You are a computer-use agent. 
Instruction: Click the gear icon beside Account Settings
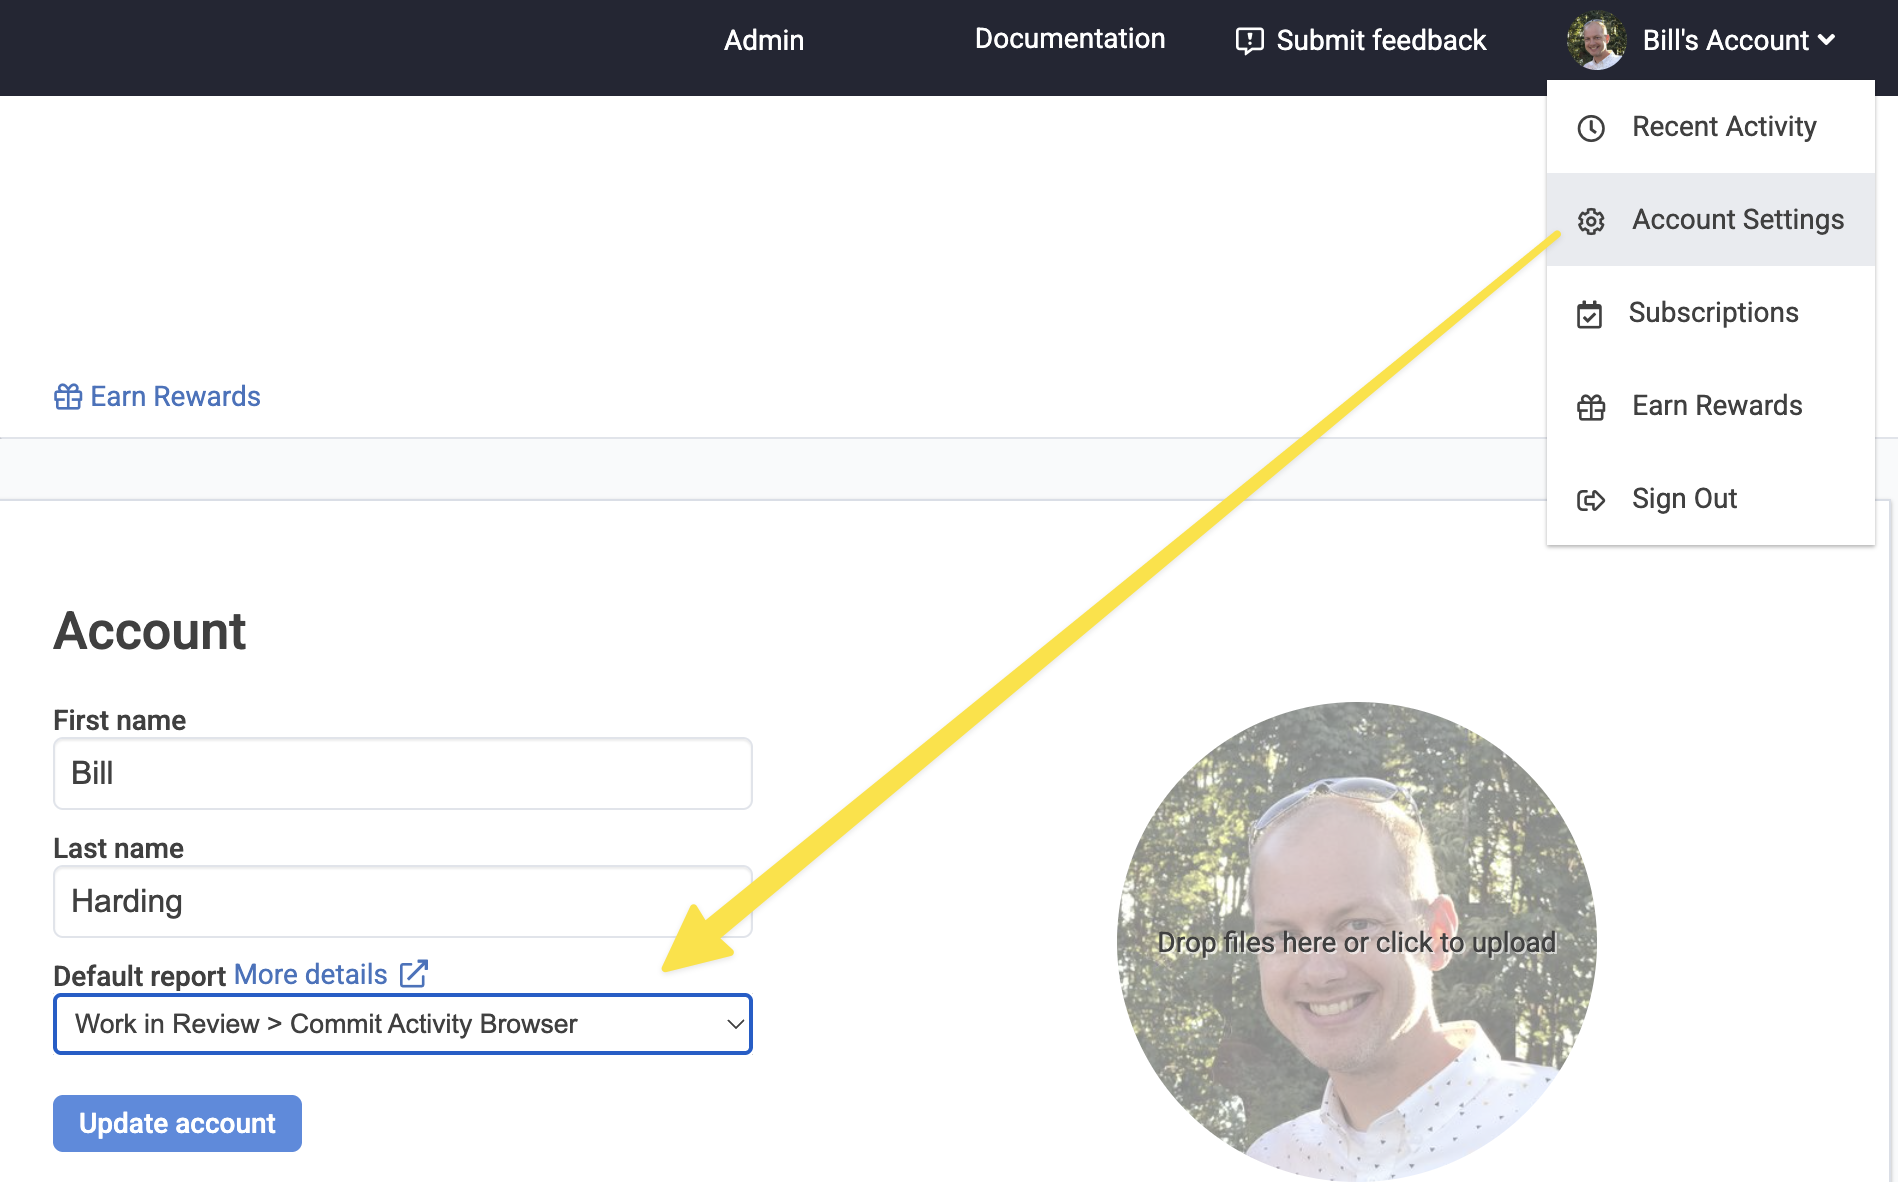1591,221
